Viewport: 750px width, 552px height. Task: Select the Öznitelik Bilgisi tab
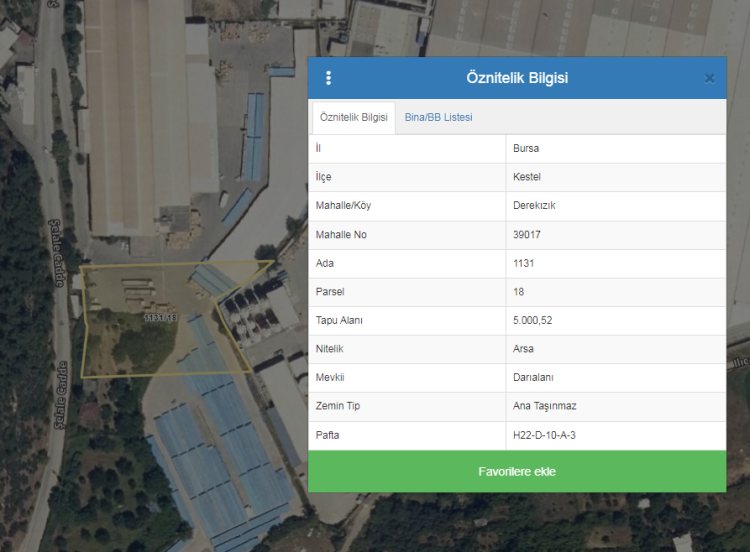coord(353,117)
